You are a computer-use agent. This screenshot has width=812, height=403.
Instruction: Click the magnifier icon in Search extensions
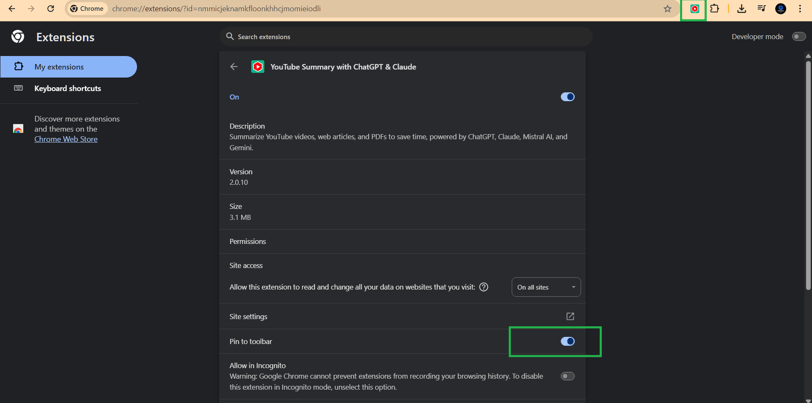(230, 37)
